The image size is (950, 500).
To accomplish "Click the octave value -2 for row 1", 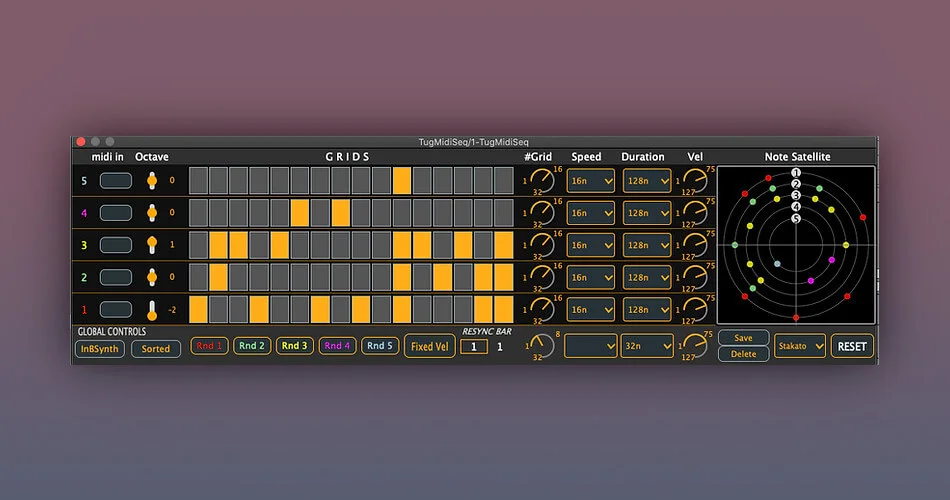I will pyautogui.click(x=172, y=310).
